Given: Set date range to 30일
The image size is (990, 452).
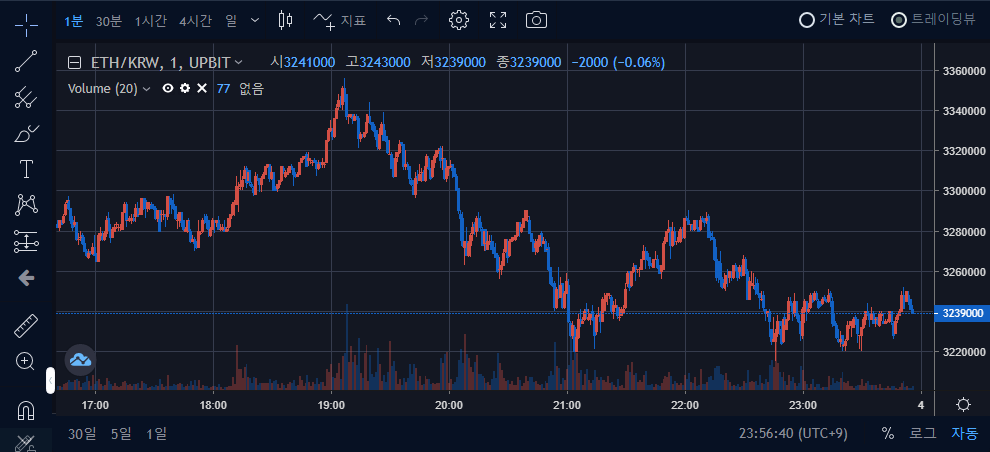Looking at the screenshot, I should pos(82,434).
